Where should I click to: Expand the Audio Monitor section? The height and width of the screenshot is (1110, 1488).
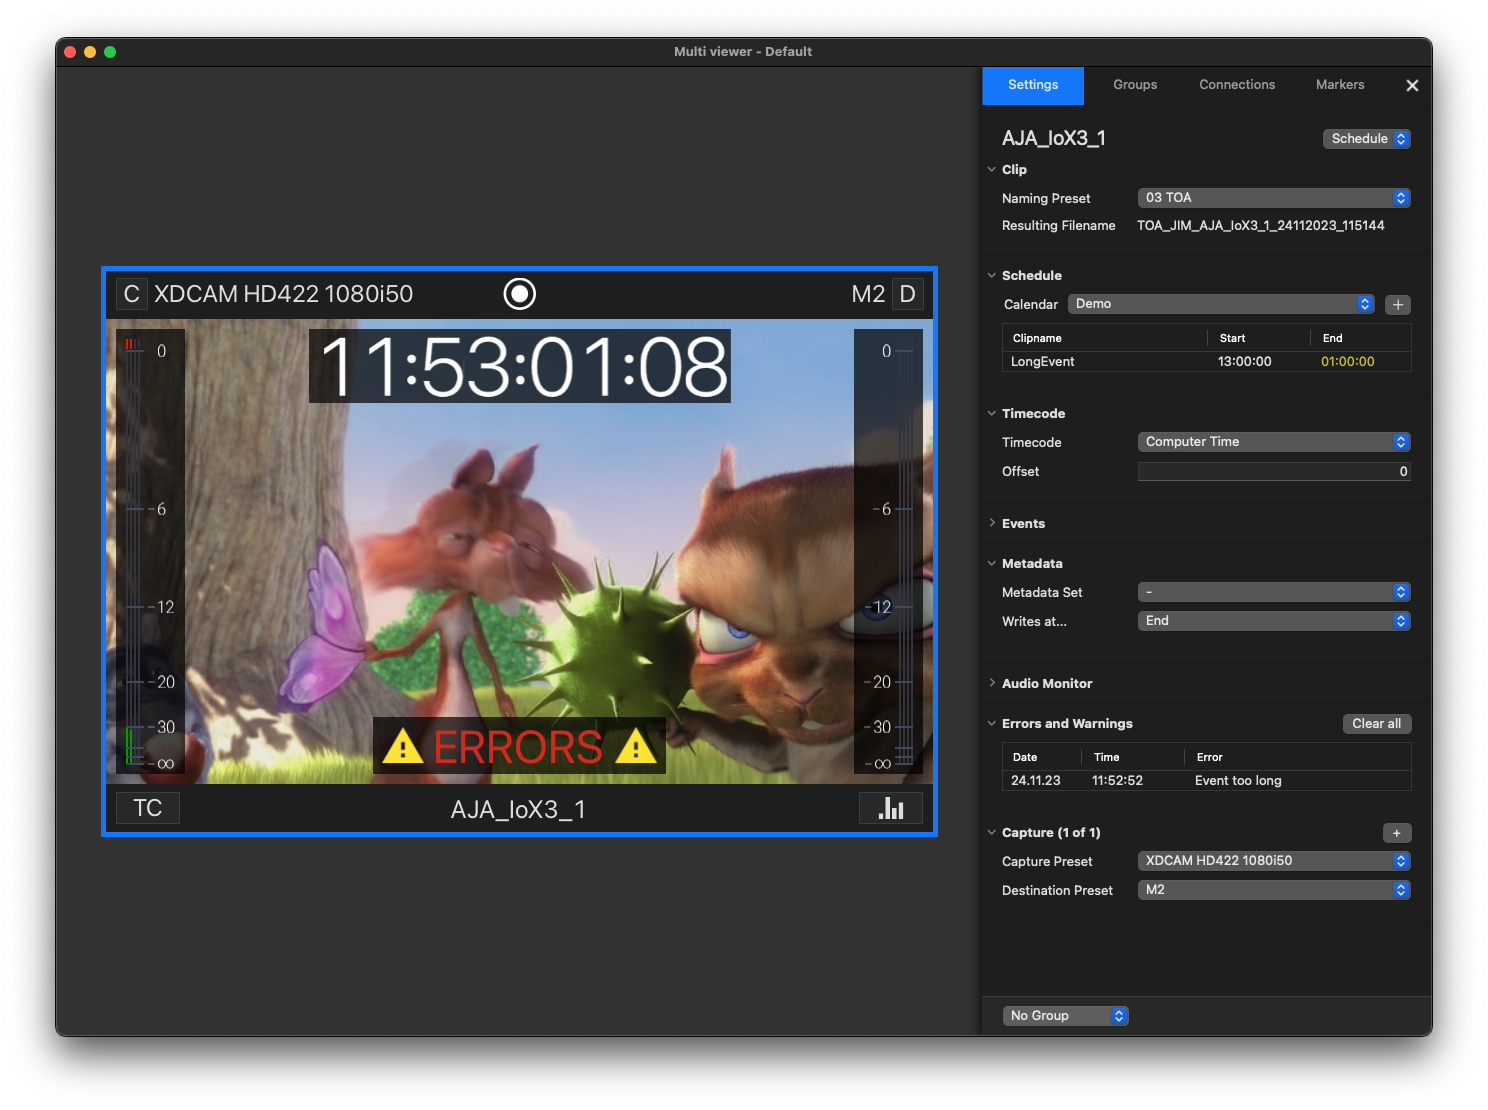(x=992, y=684)
